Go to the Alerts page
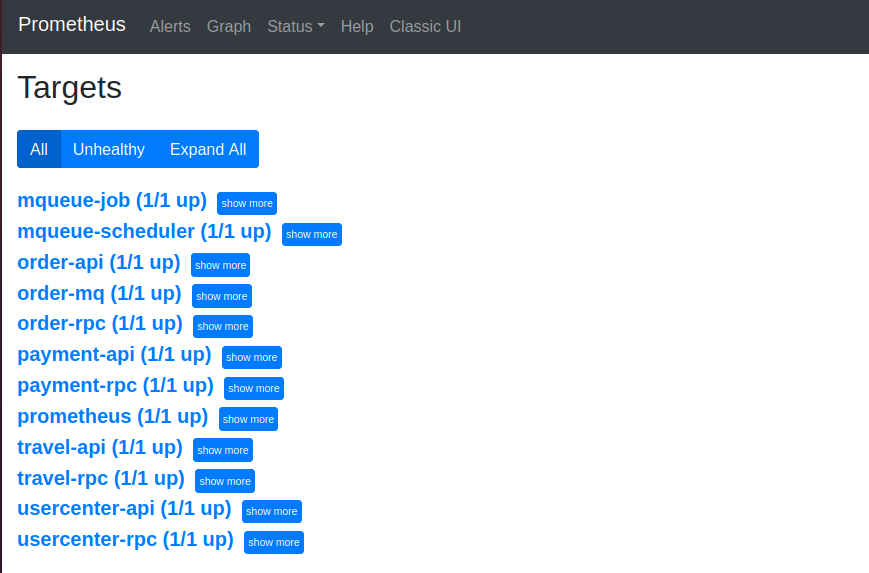The image size is (869, 573). pyautogui.click(x=170, y=26)
